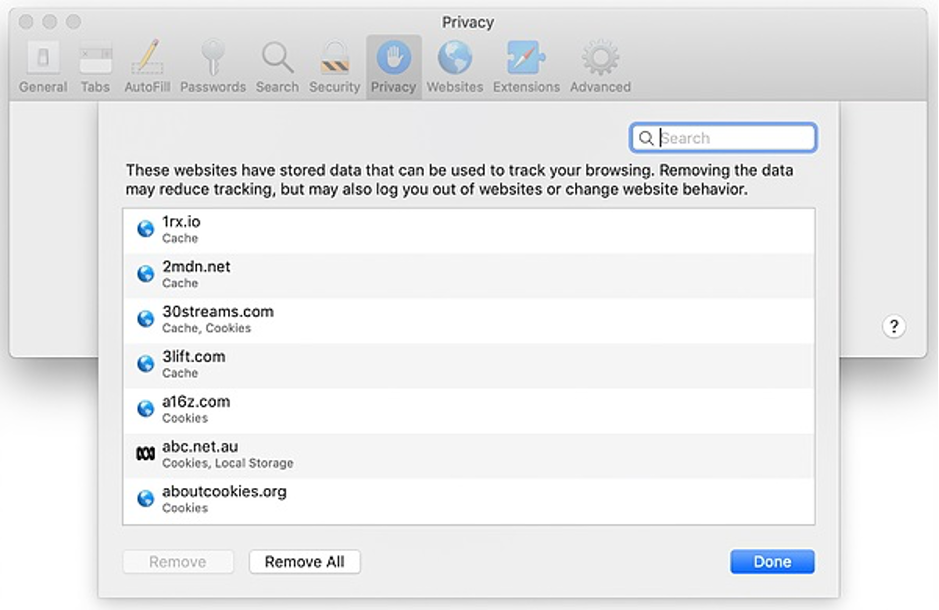The height and width of the screenshot is (610, 939).
Task: Open the Advanced gear preferences
Action: click(600, 67)
